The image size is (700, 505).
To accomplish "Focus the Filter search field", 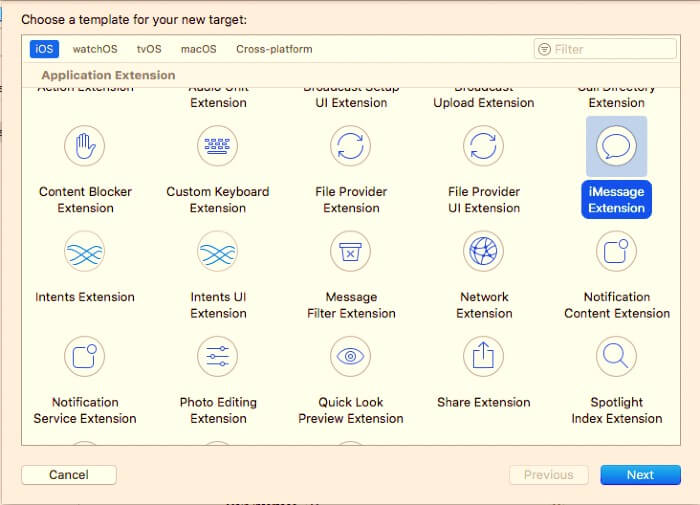I will 605,49.
